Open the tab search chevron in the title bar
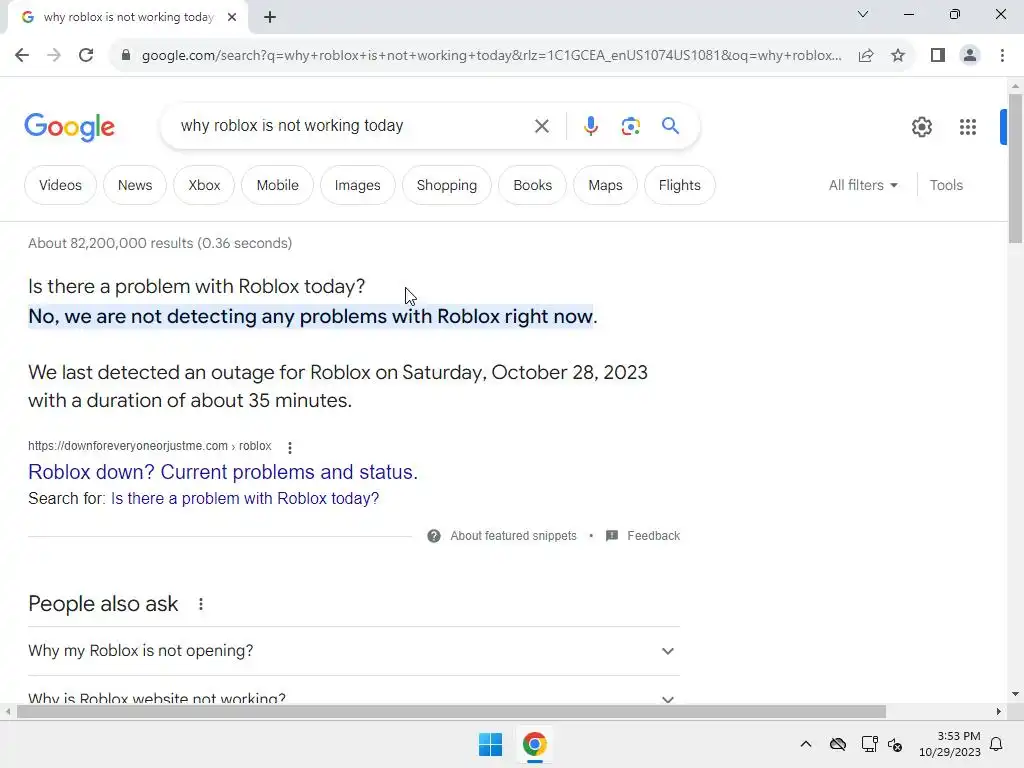The image size is (1024, 768). click(x=863, y=14)
